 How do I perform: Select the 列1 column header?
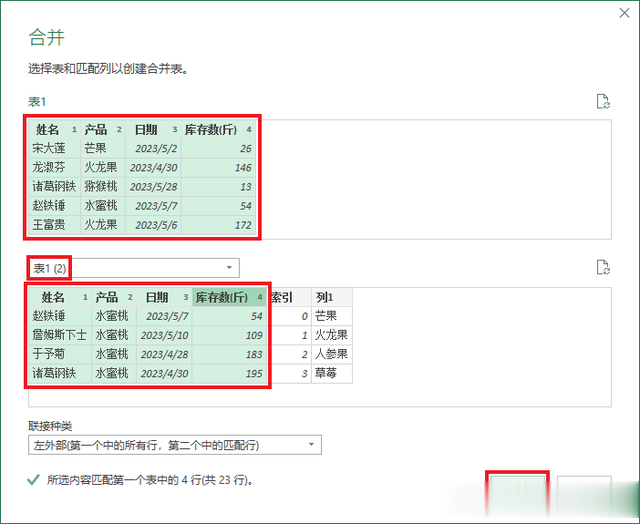(332, 297)
